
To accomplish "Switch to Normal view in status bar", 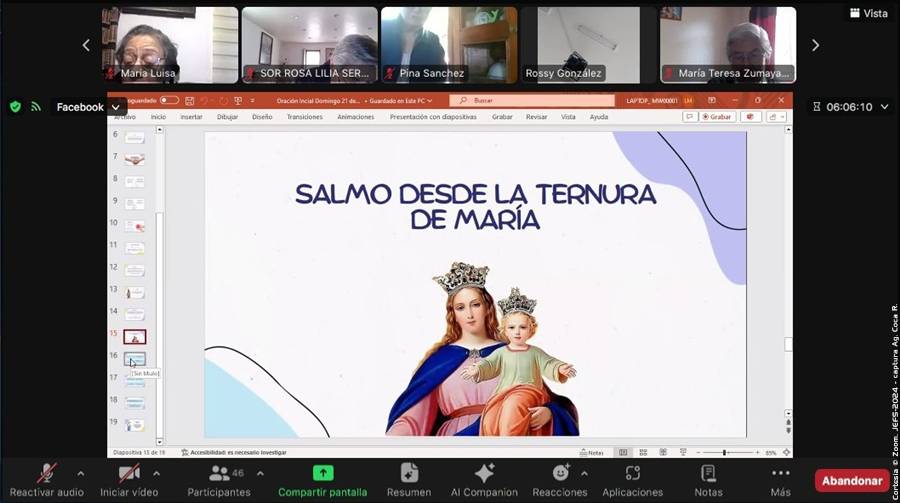I will 623,452.
